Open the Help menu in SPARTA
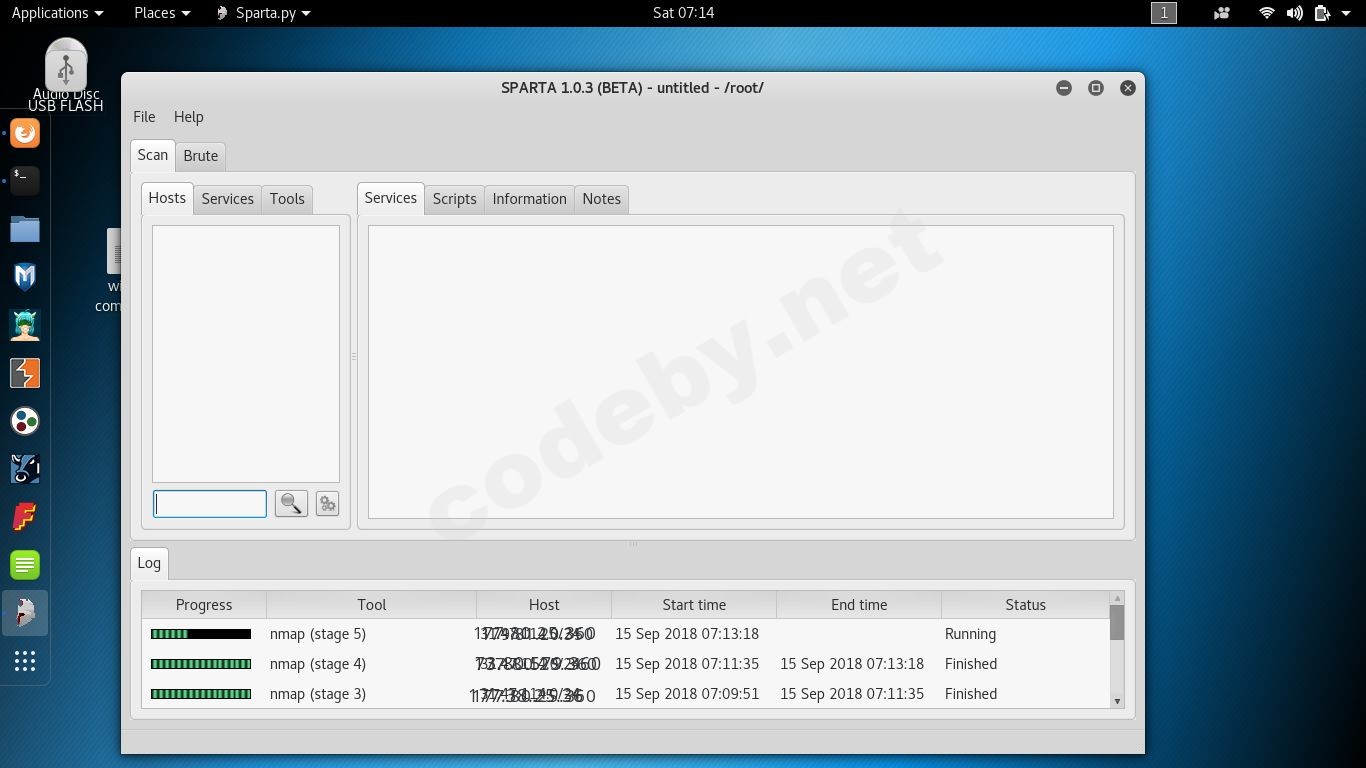This screenshot has width=1366, height=768. click(188, 117)
